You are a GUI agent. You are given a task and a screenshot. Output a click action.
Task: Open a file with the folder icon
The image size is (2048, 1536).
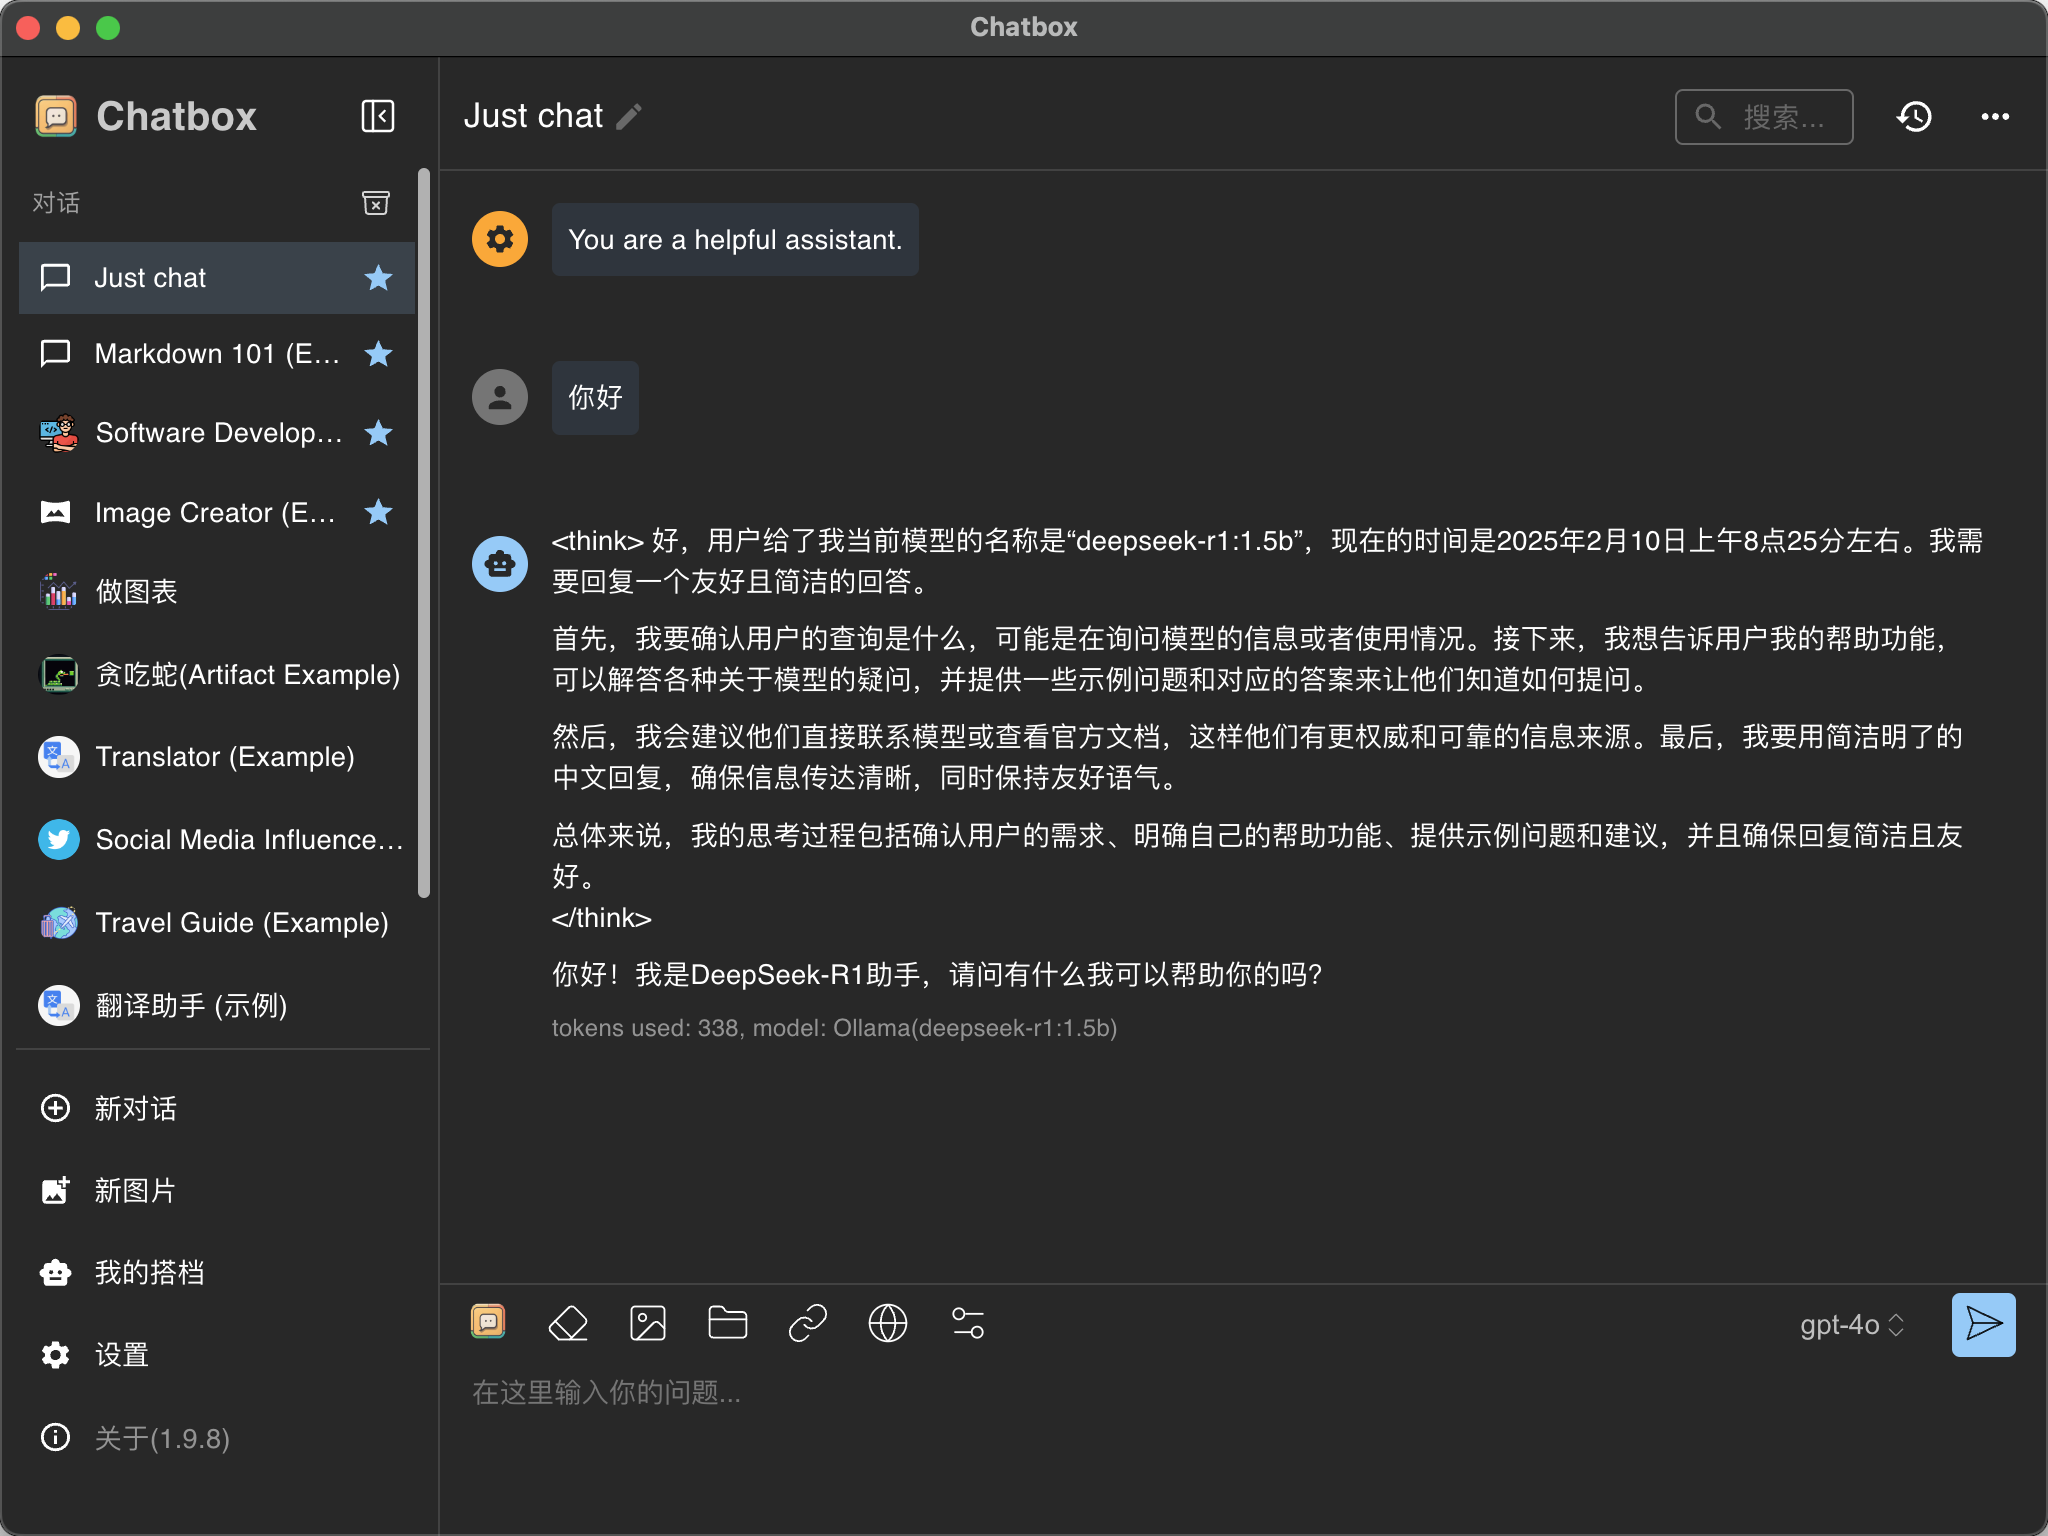(727, 1323)
